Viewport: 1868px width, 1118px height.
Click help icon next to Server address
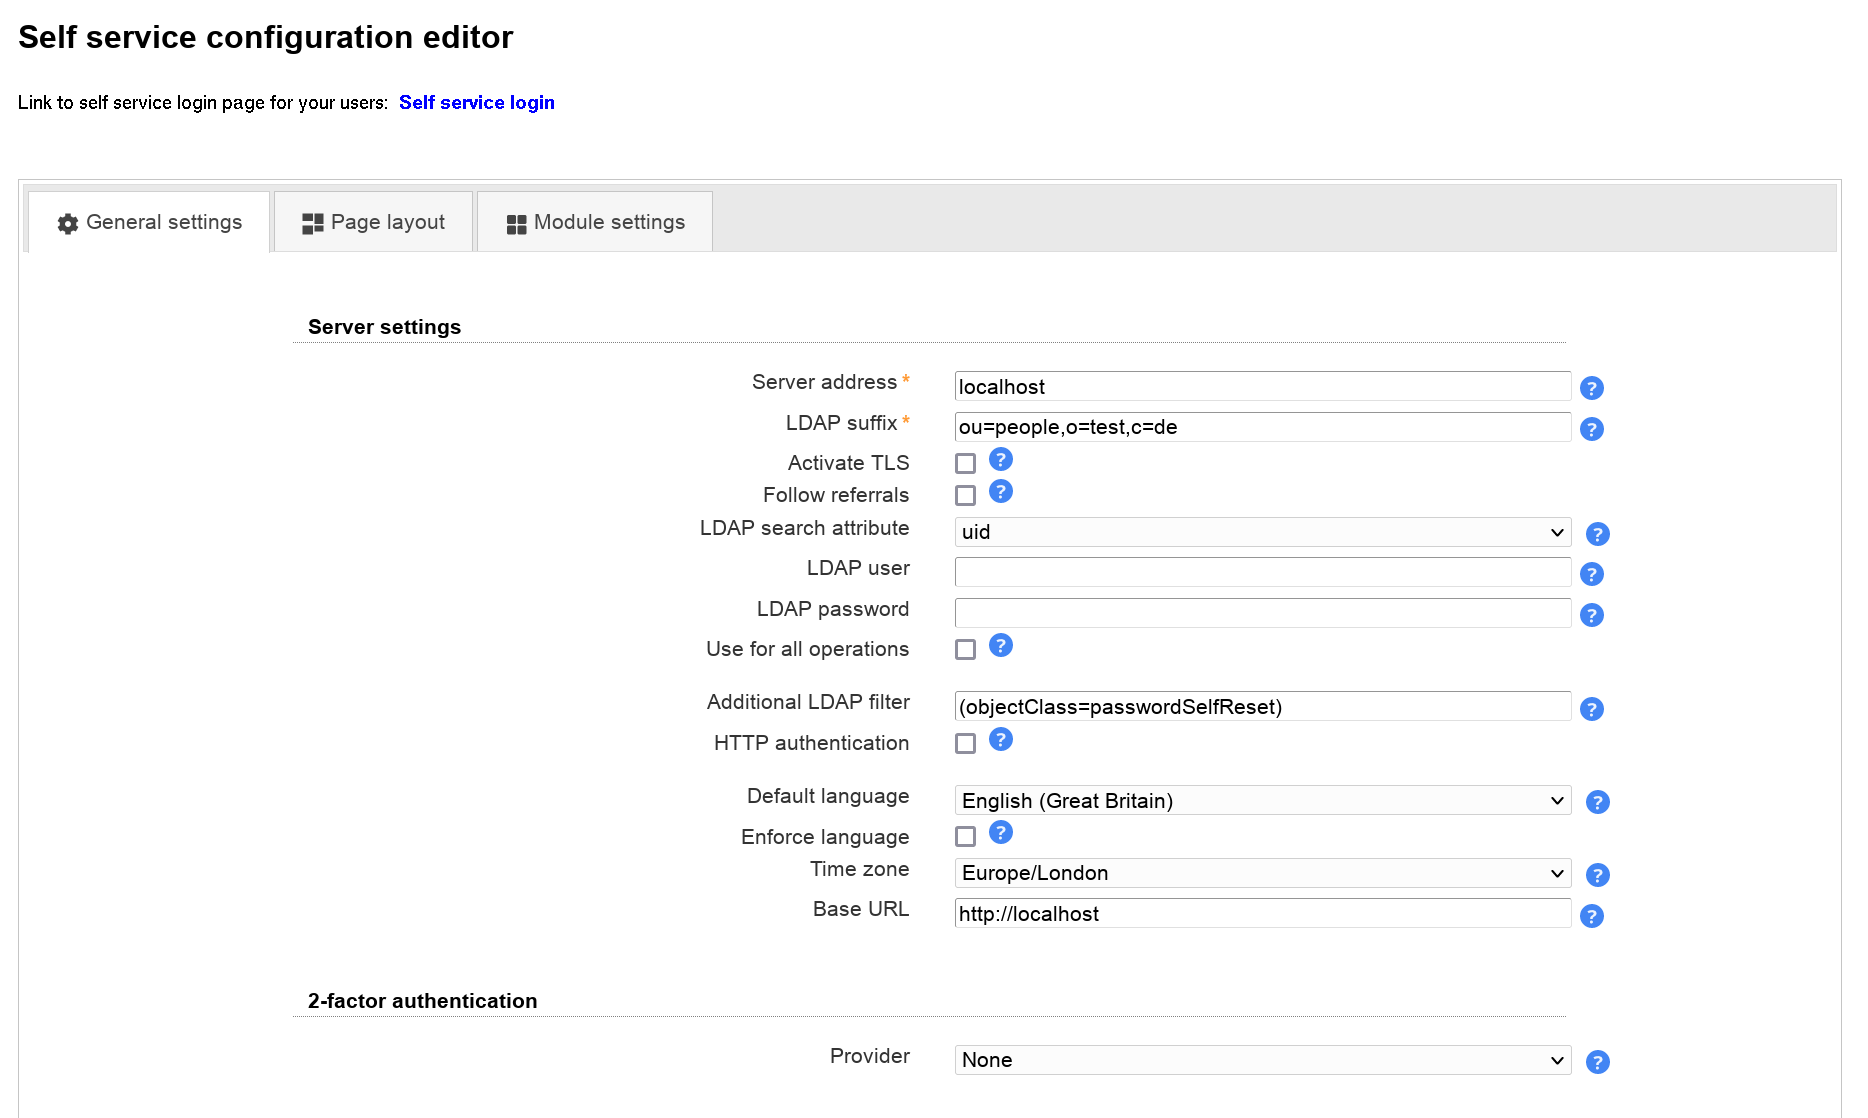1591,388
